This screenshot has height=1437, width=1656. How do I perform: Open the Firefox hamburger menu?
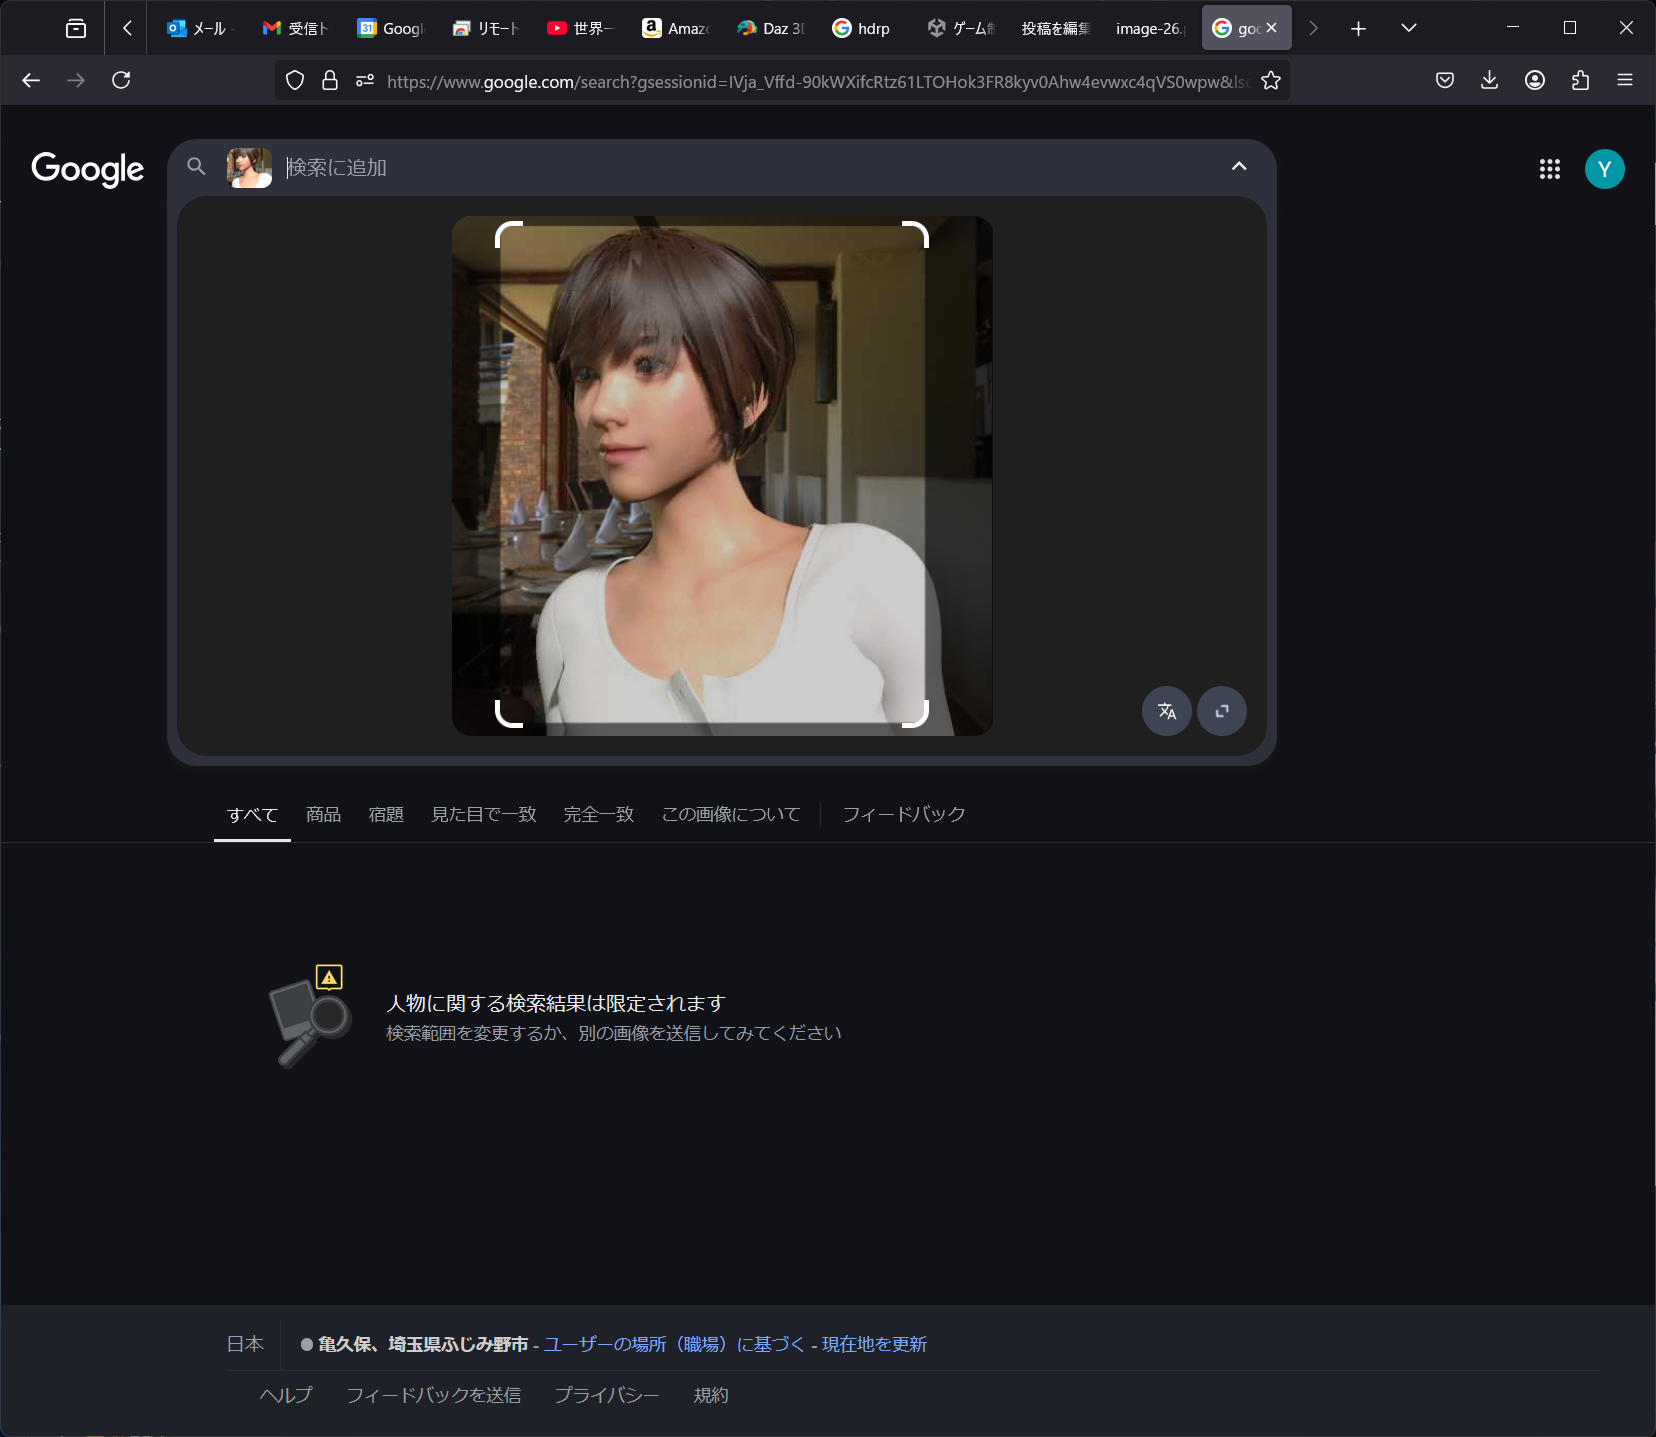1625,81
